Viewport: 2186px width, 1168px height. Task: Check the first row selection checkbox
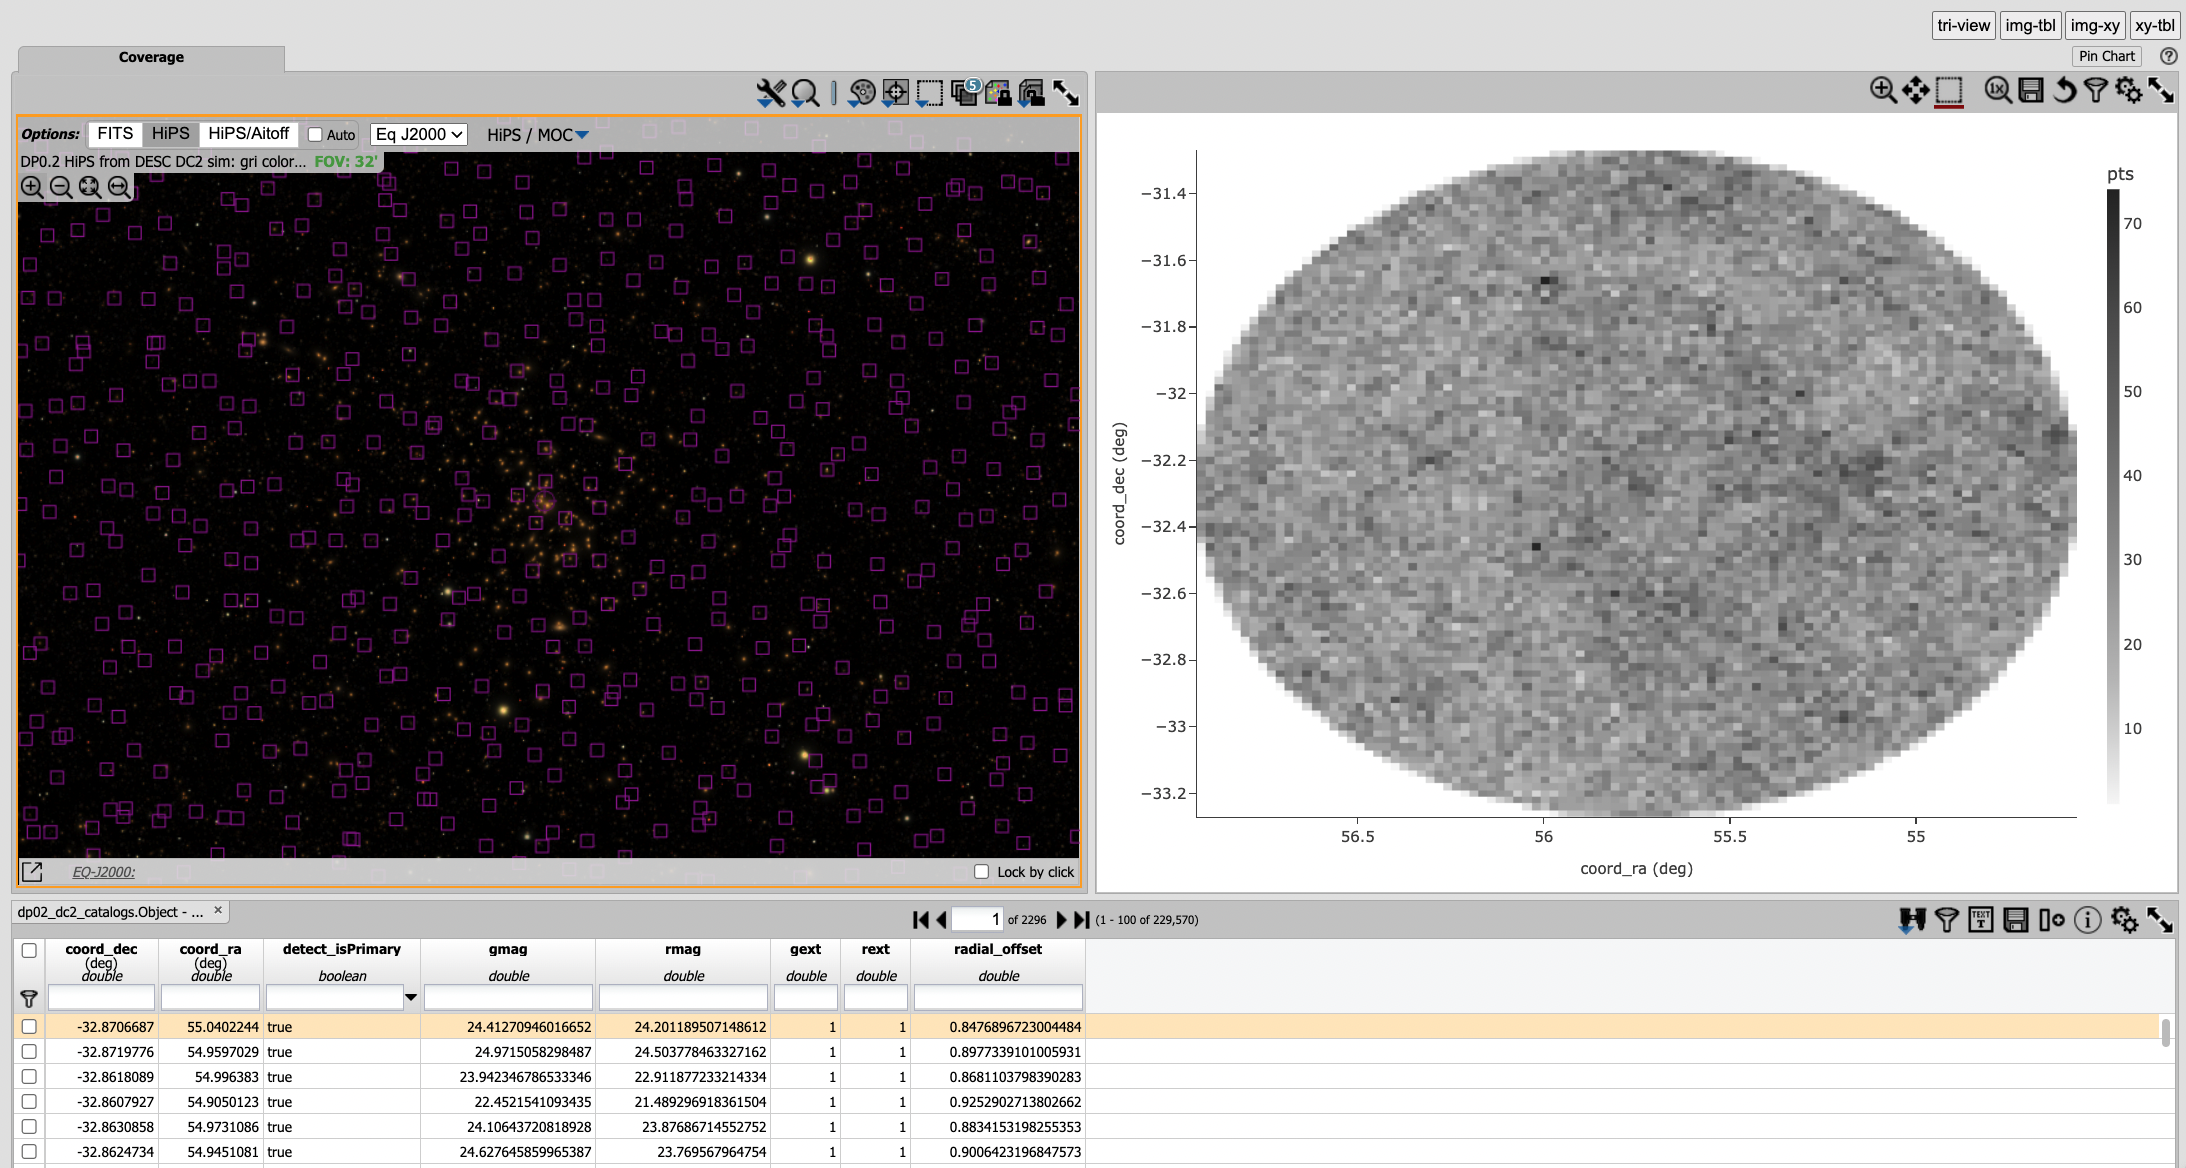point(30,1026)
